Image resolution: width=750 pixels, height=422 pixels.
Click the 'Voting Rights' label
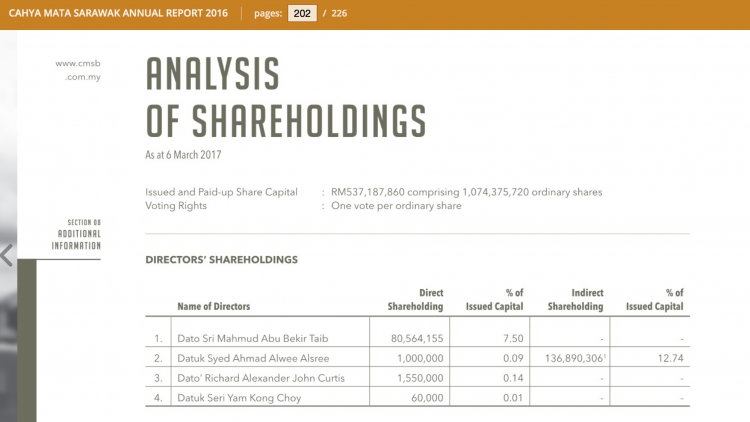176,206
